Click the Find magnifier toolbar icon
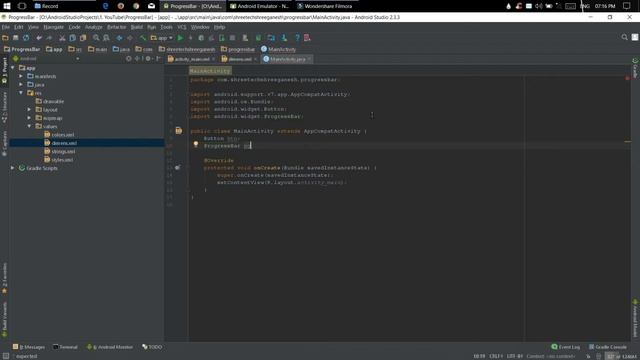 (x=96, y=38)
